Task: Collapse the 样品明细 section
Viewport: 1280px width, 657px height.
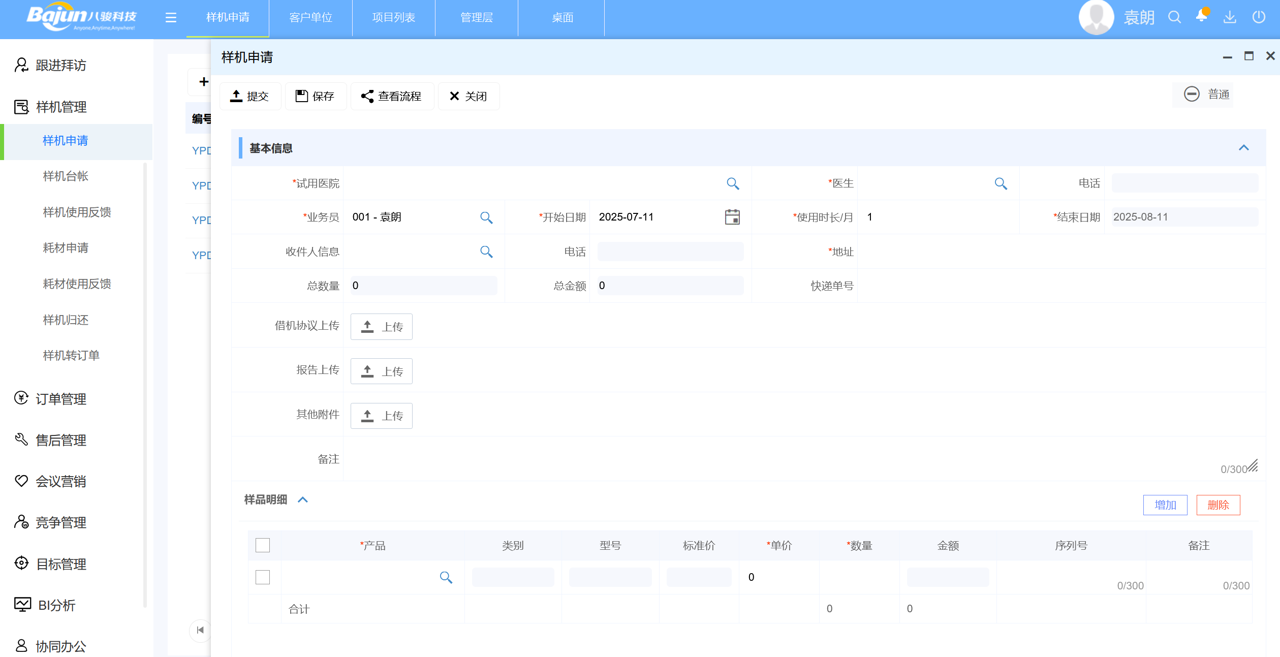Action: pyautogui.click(x=303, y=500)
